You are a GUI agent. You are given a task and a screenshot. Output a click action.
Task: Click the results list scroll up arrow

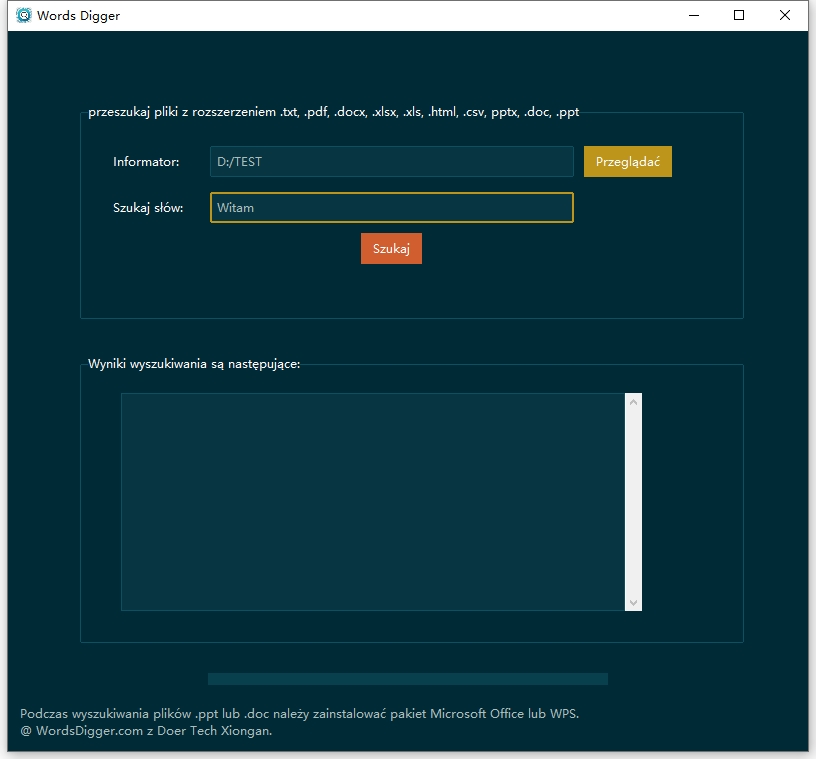pos(633,402)
